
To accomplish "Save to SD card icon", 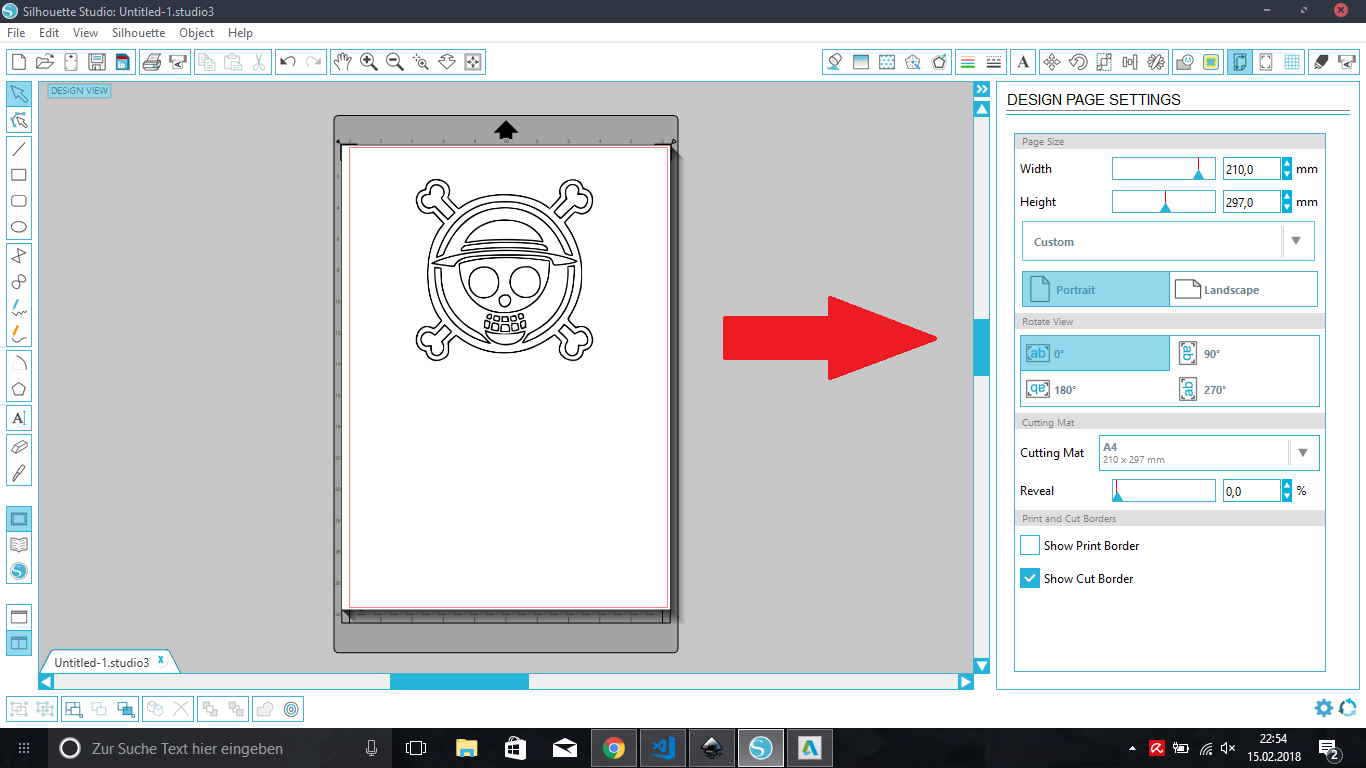I will (123, 62).
